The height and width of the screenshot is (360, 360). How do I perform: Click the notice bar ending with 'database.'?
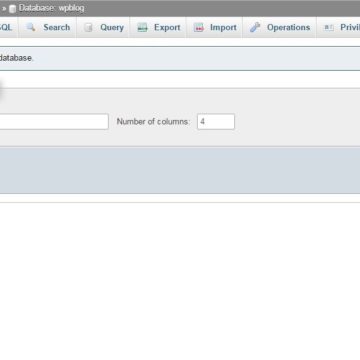click(180, 58)
